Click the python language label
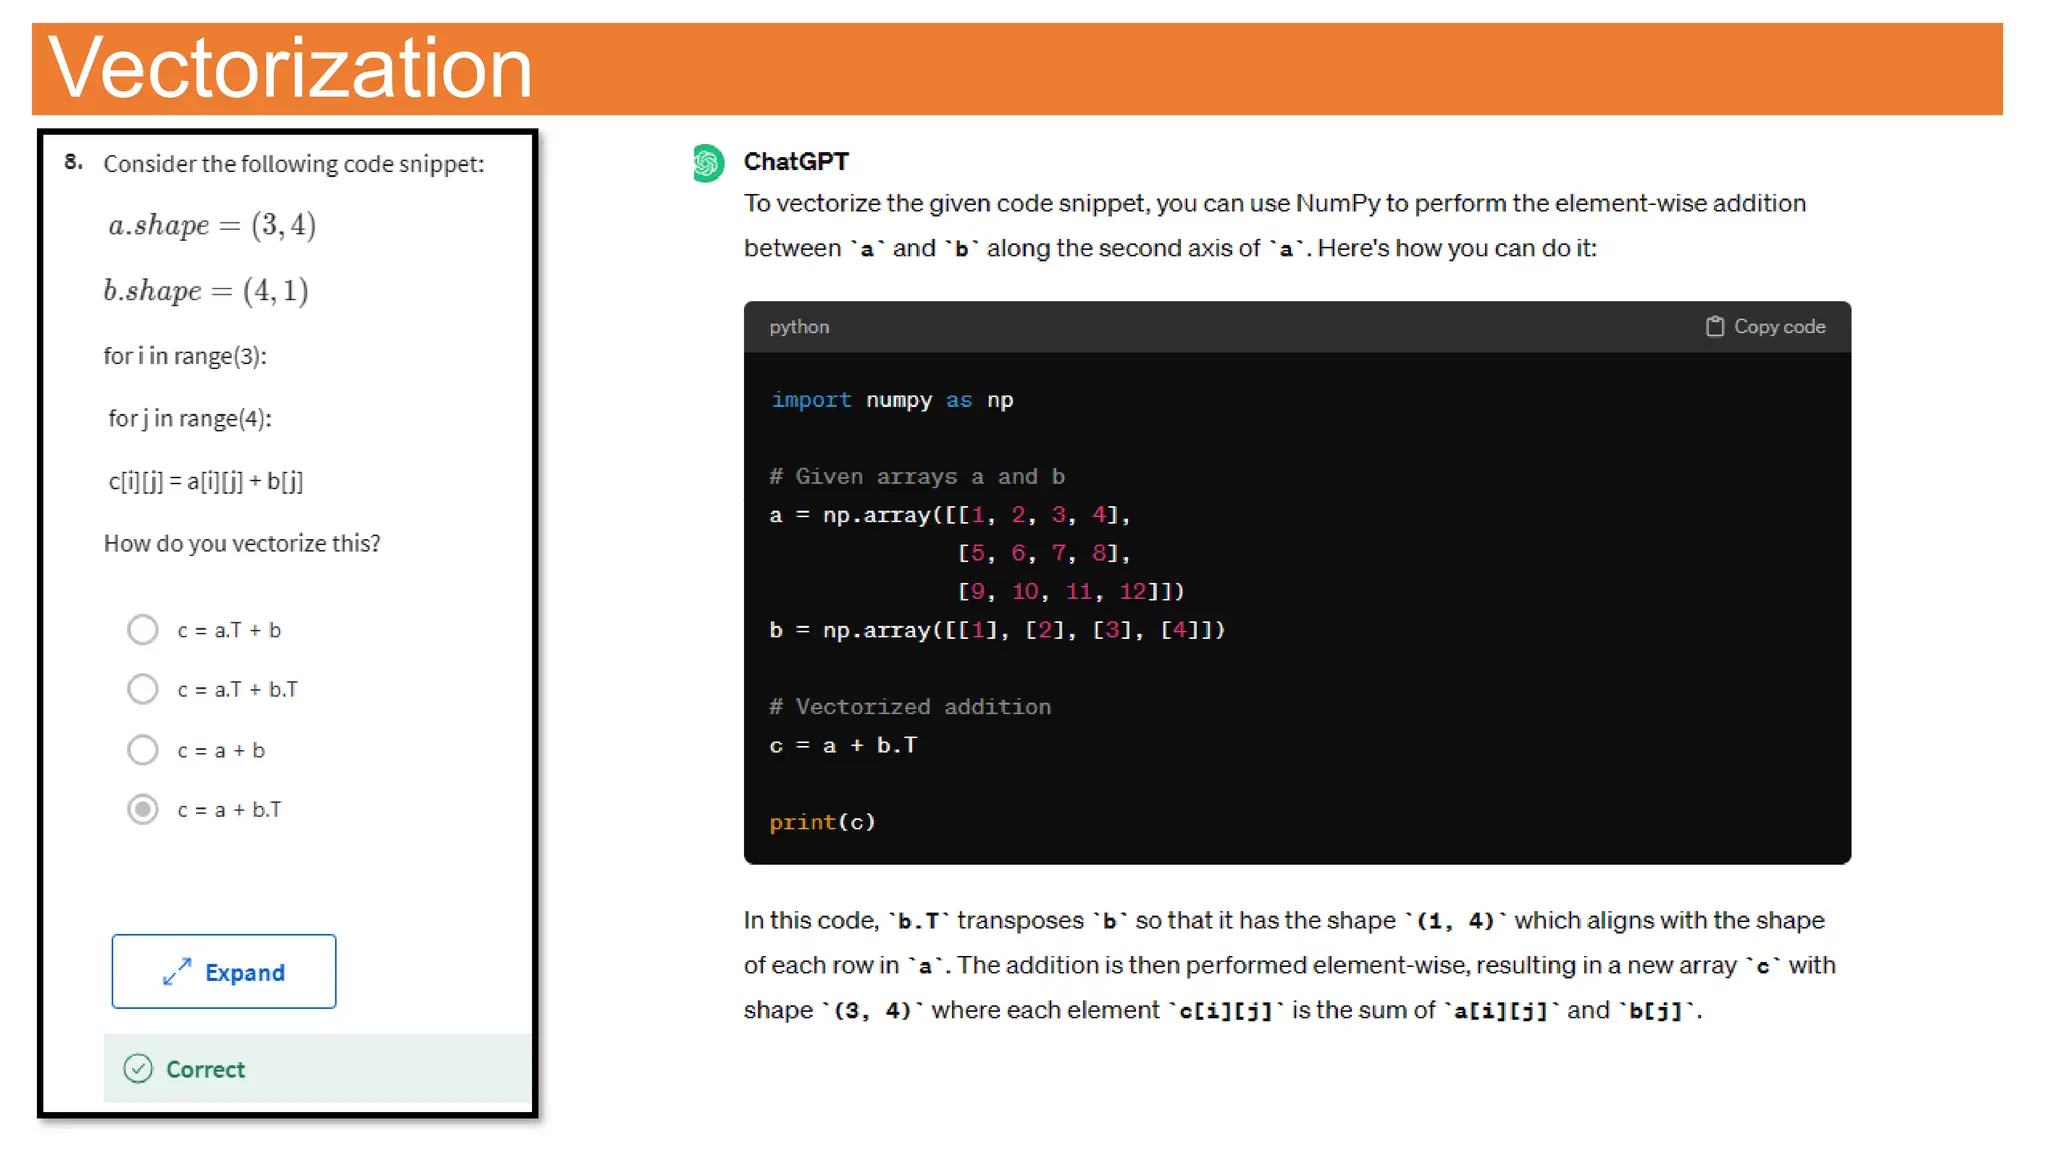2048x1152 pixels. point(799,327)
